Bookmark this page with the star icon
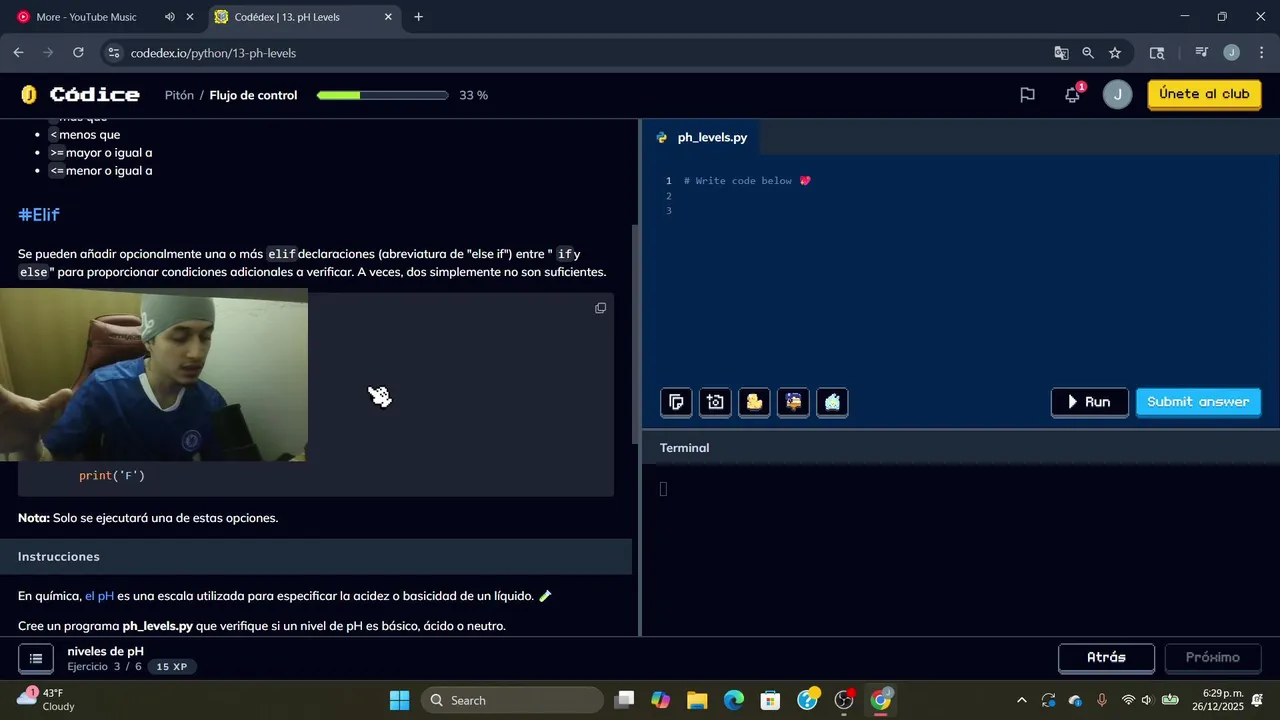 1115,53
